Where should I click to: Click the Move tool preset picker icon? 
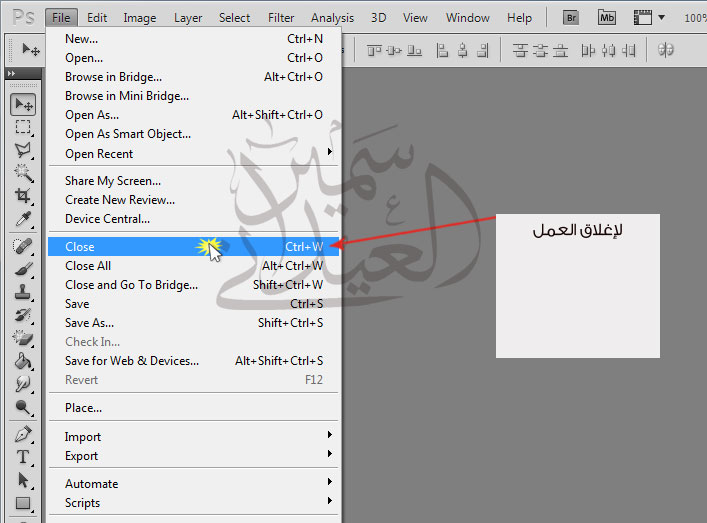click(x=31, y=50)
